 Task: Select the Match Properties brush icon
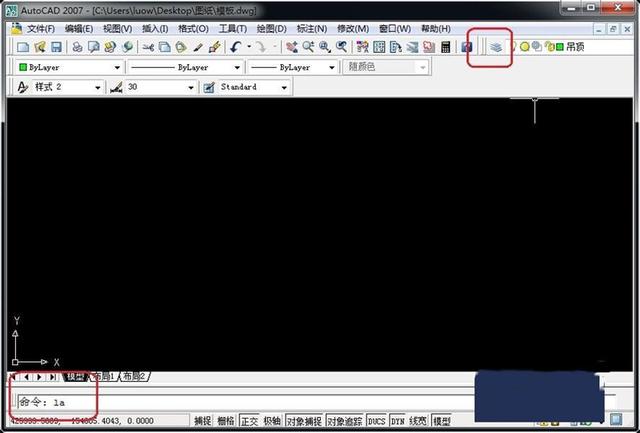coord(198,47)
